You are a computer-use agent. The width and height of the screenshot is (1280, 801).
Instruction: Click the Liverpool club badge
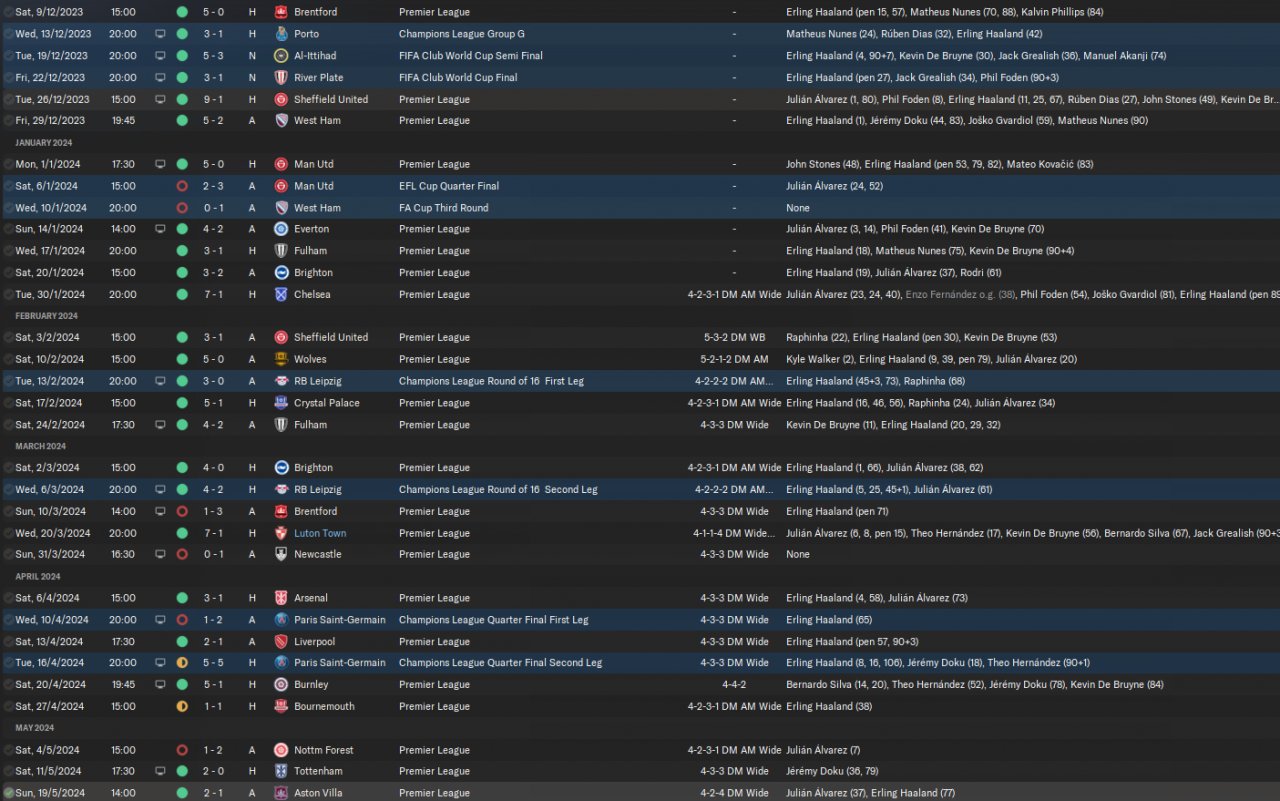coord(281,642)
